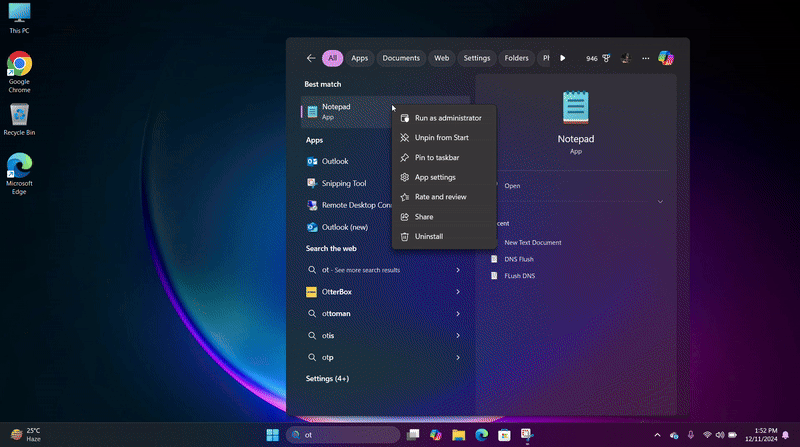Go back using the search panel arrow

tap(311, 58)
